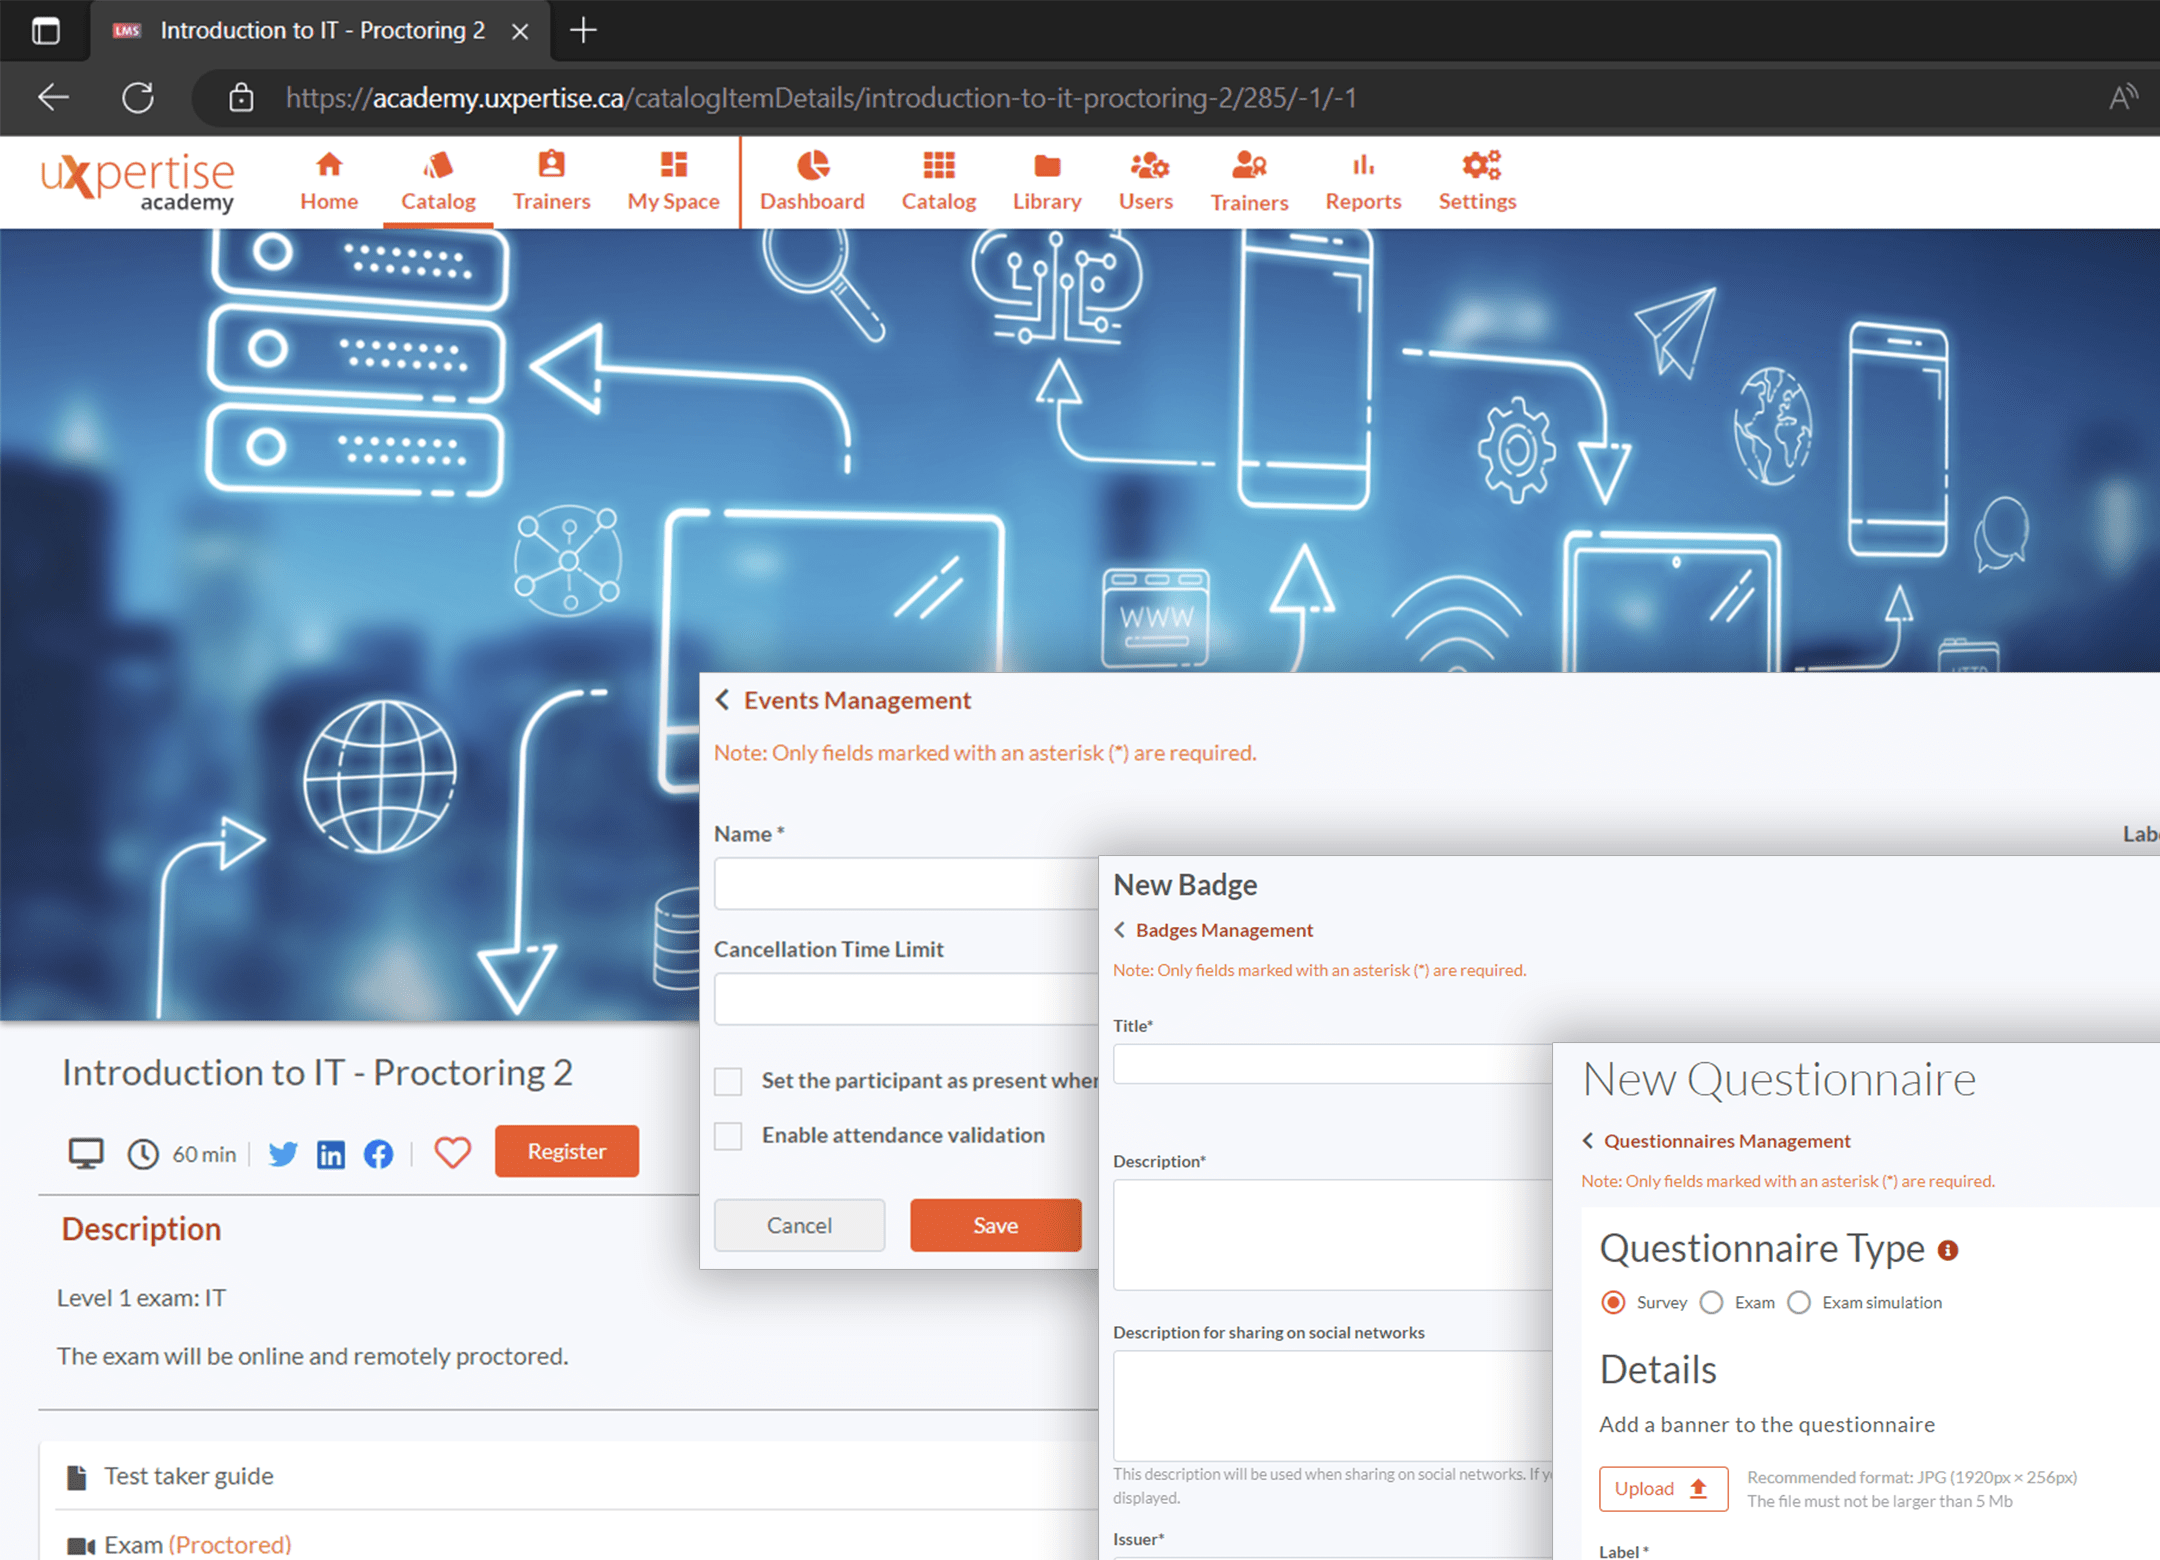This screenshot has height=1560, width=2160.
Task: Save the event form
Action: [x=996, y=1225]
